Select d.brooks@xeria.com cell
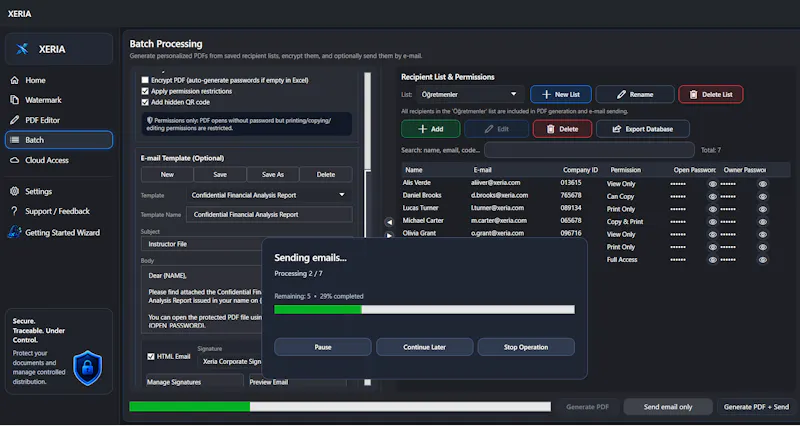 pyautogui.click(x=499, y=195)
